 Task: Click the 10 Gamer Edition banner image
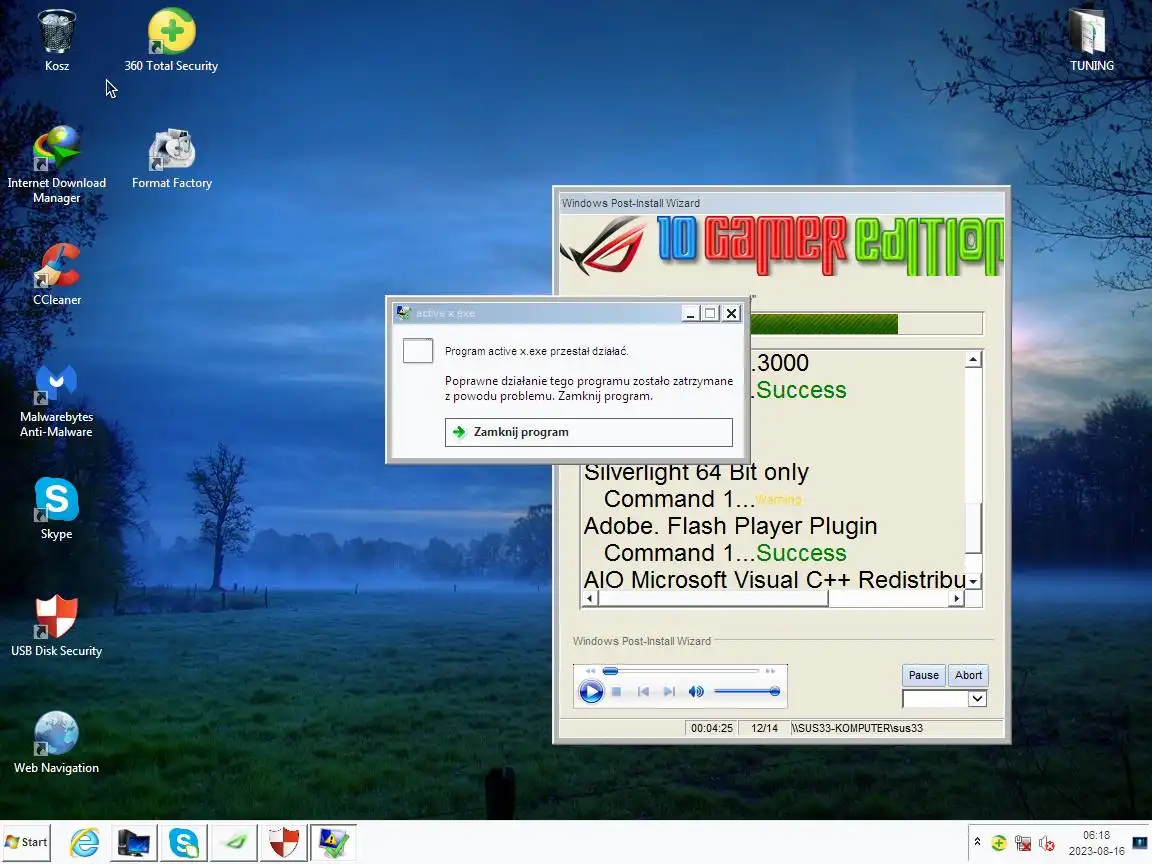tap(781, 246)
